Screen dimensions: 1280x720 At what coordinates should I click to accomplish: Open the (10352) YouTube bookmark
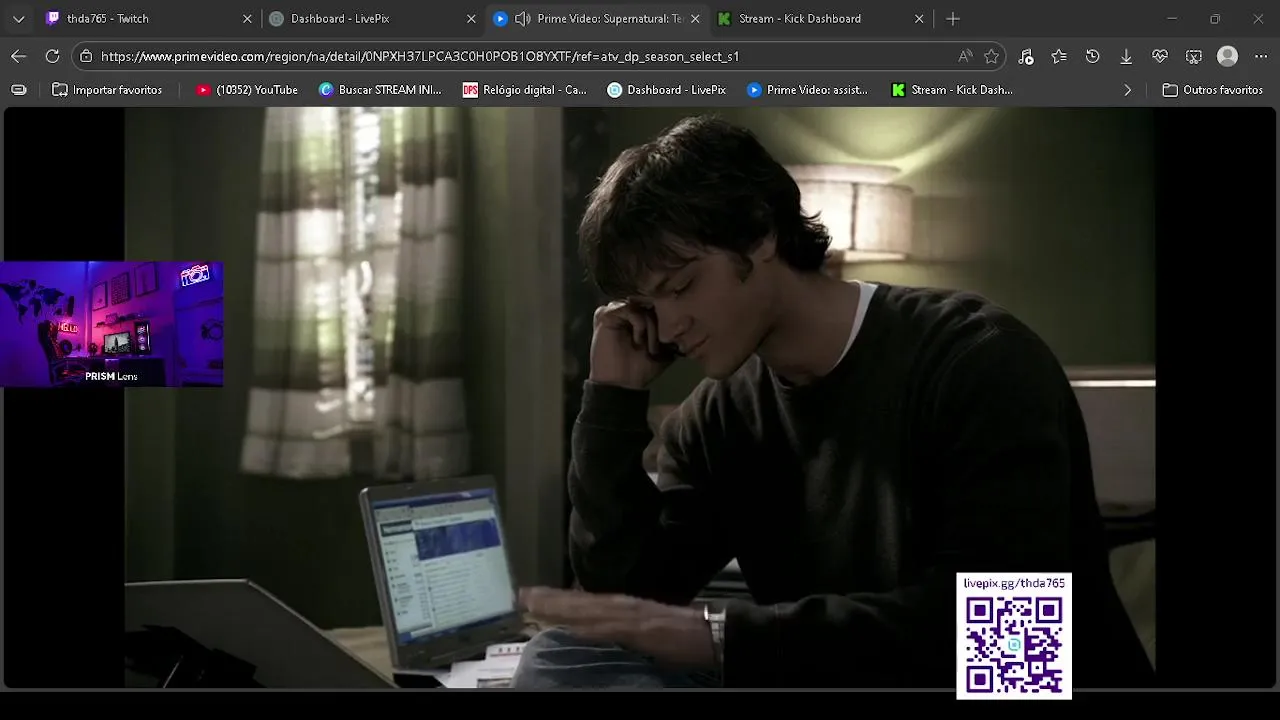pyautogui.click(x=247, y=90)
